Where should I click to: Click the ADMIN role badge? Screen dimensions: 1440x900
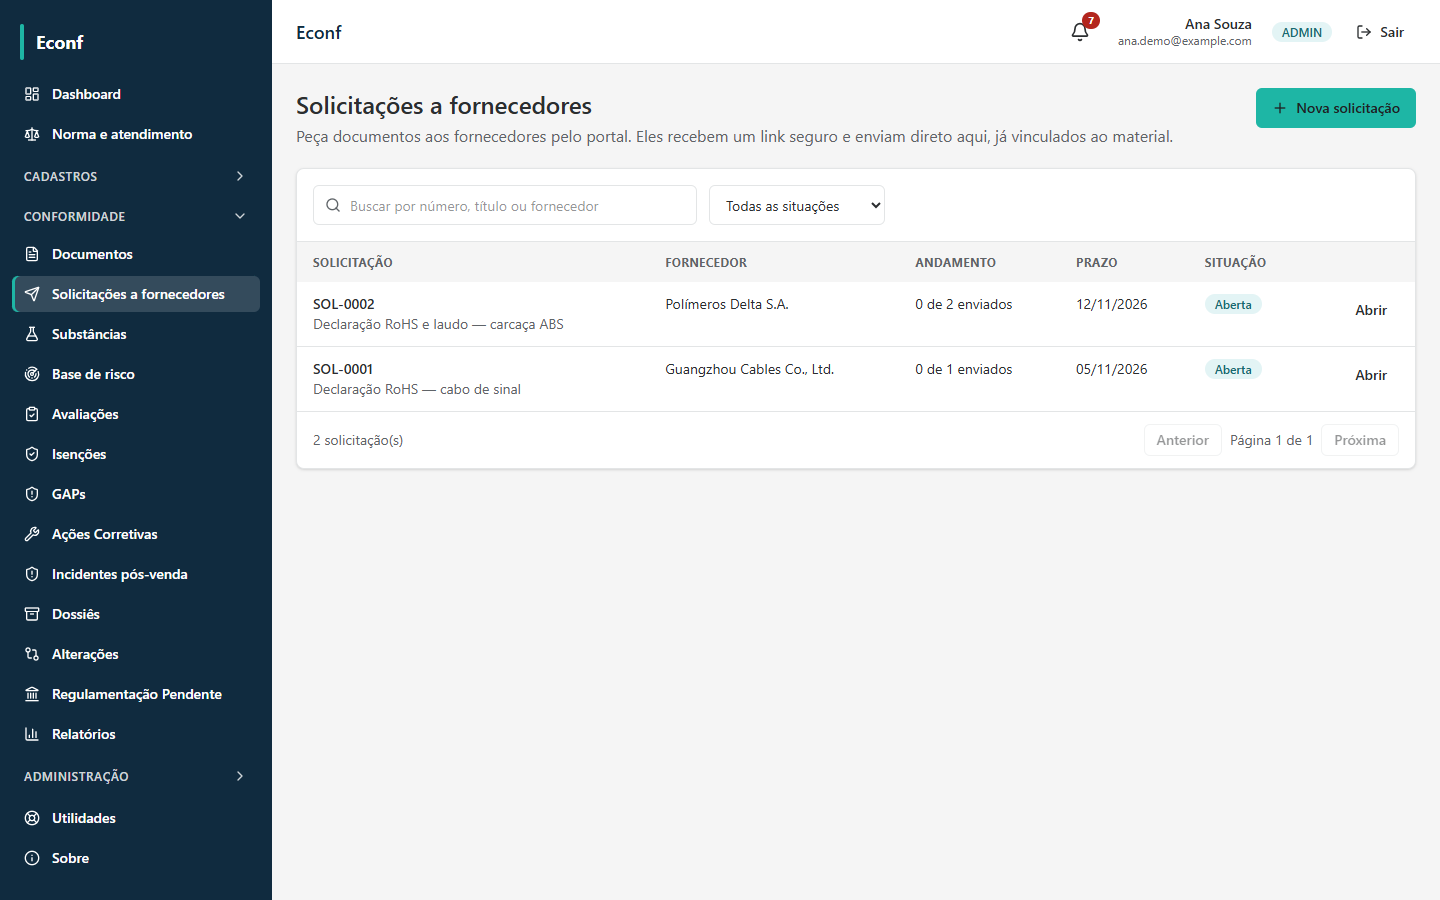(1302, 32)
